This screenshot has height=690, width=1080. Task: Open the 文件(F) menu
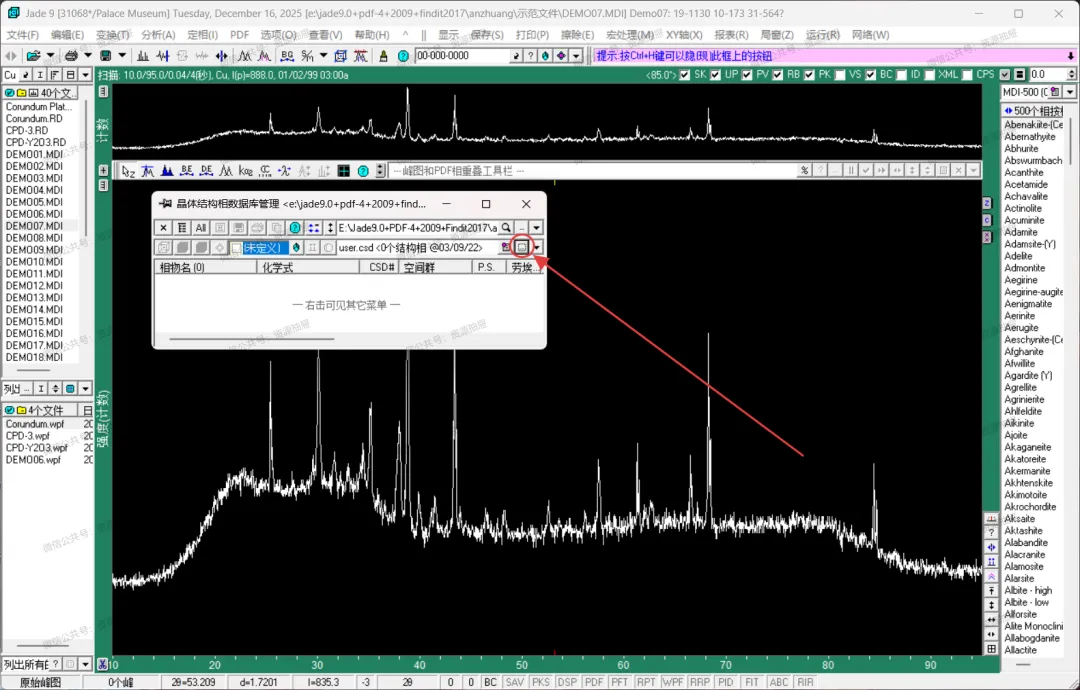23,34
